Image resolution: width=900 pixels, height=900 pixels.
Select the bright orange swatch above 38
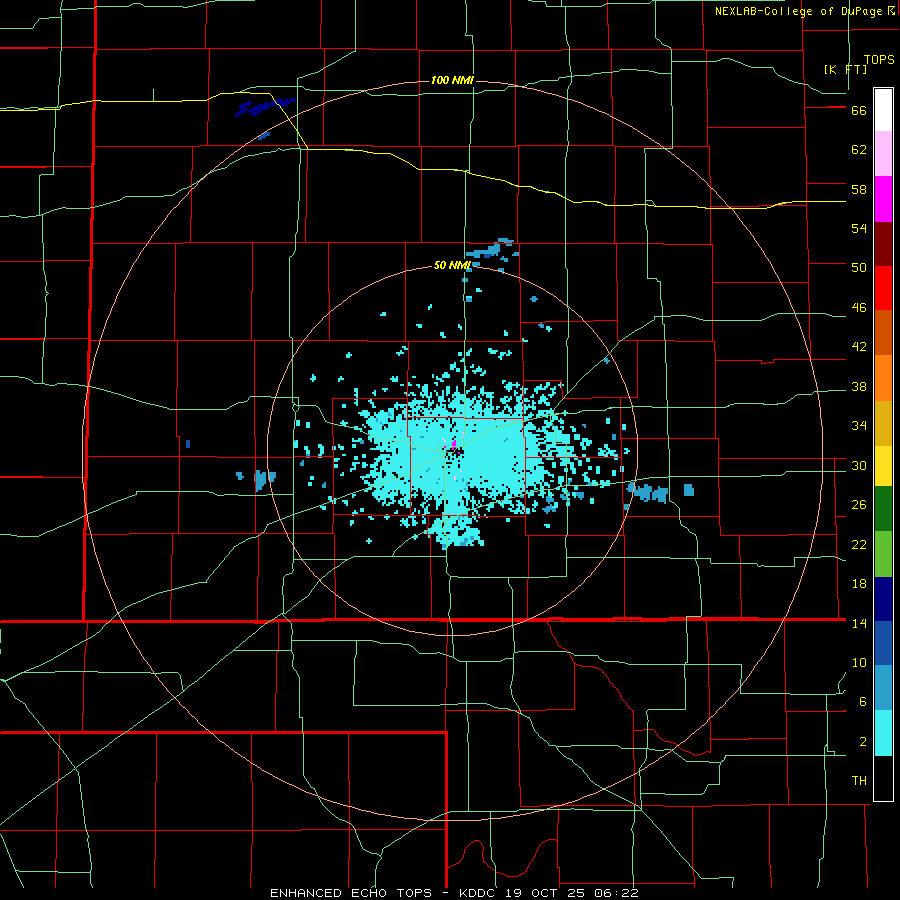click(883, 377)
